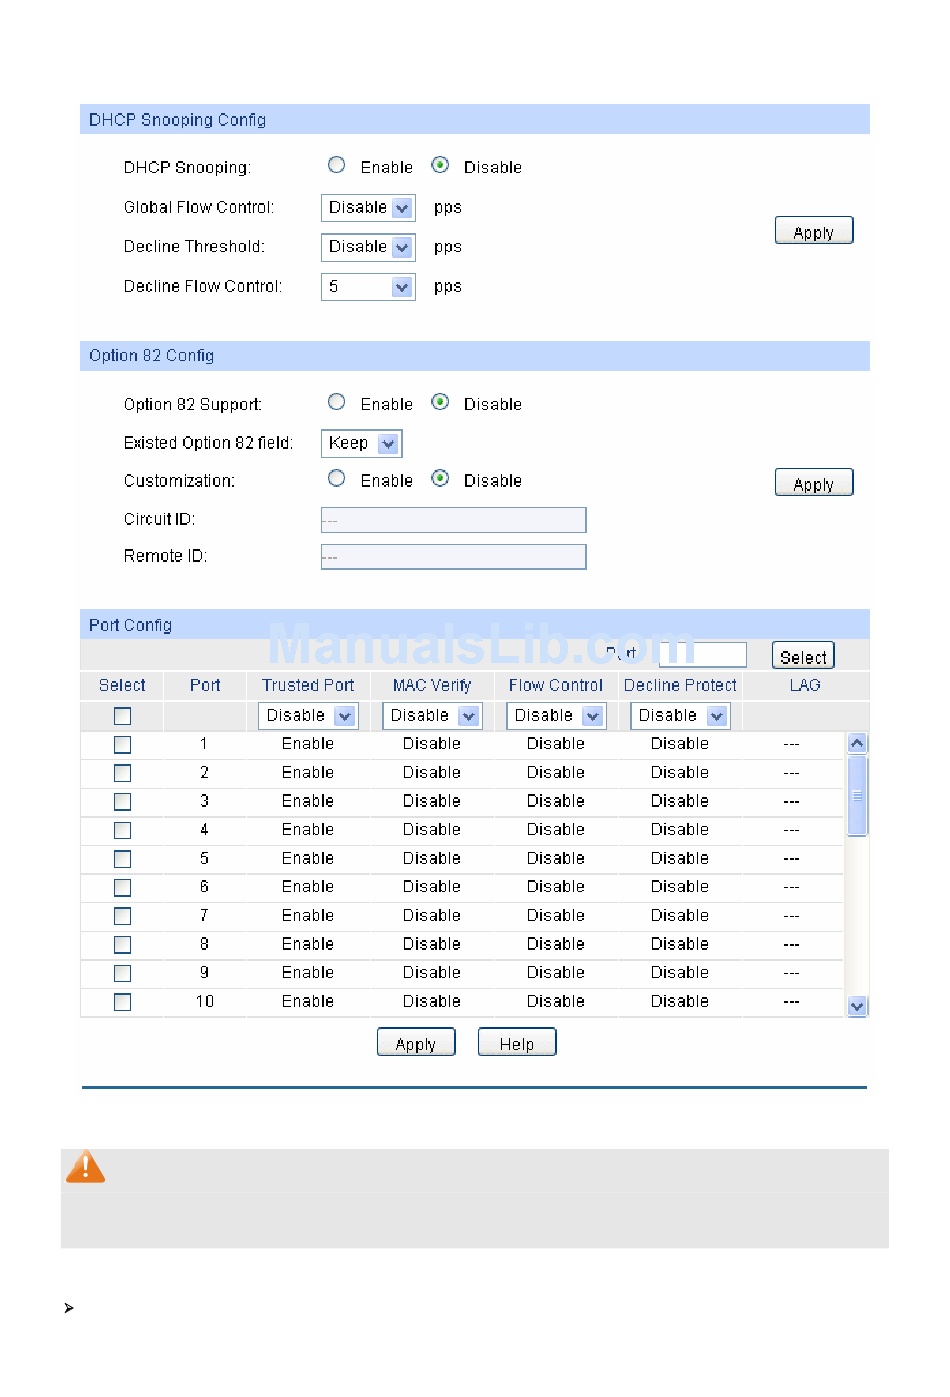Tick the select-all checkbox in header row
Viewport: 950px width, 1397px height.
(x=122, y=716)
